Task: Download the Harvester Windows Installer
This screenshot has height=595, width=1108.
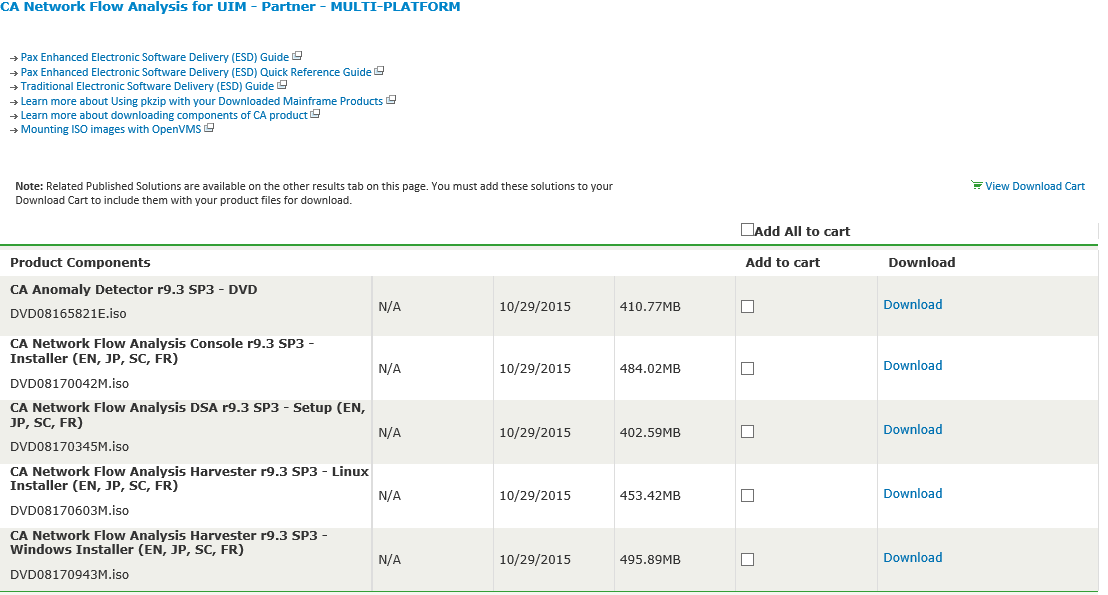Action: (x=912, y=558)
